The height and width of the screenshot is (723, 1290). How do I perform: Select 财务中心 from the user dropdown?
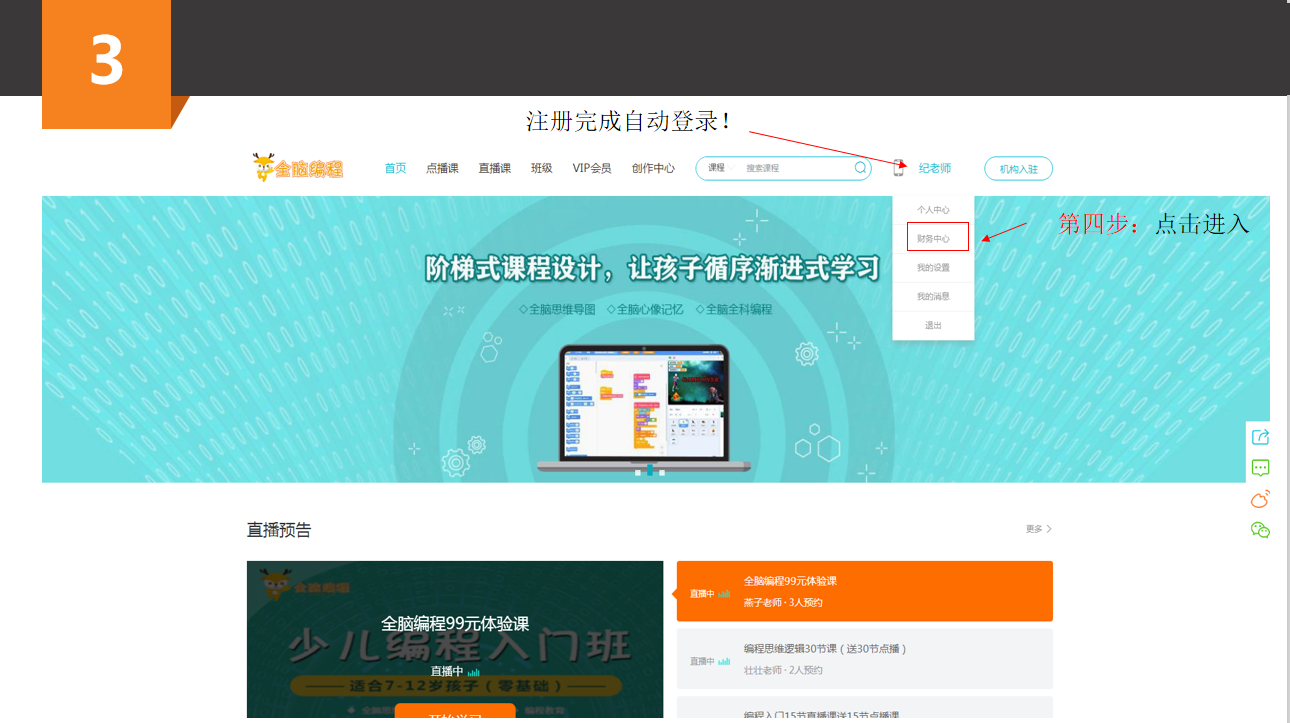933,239
